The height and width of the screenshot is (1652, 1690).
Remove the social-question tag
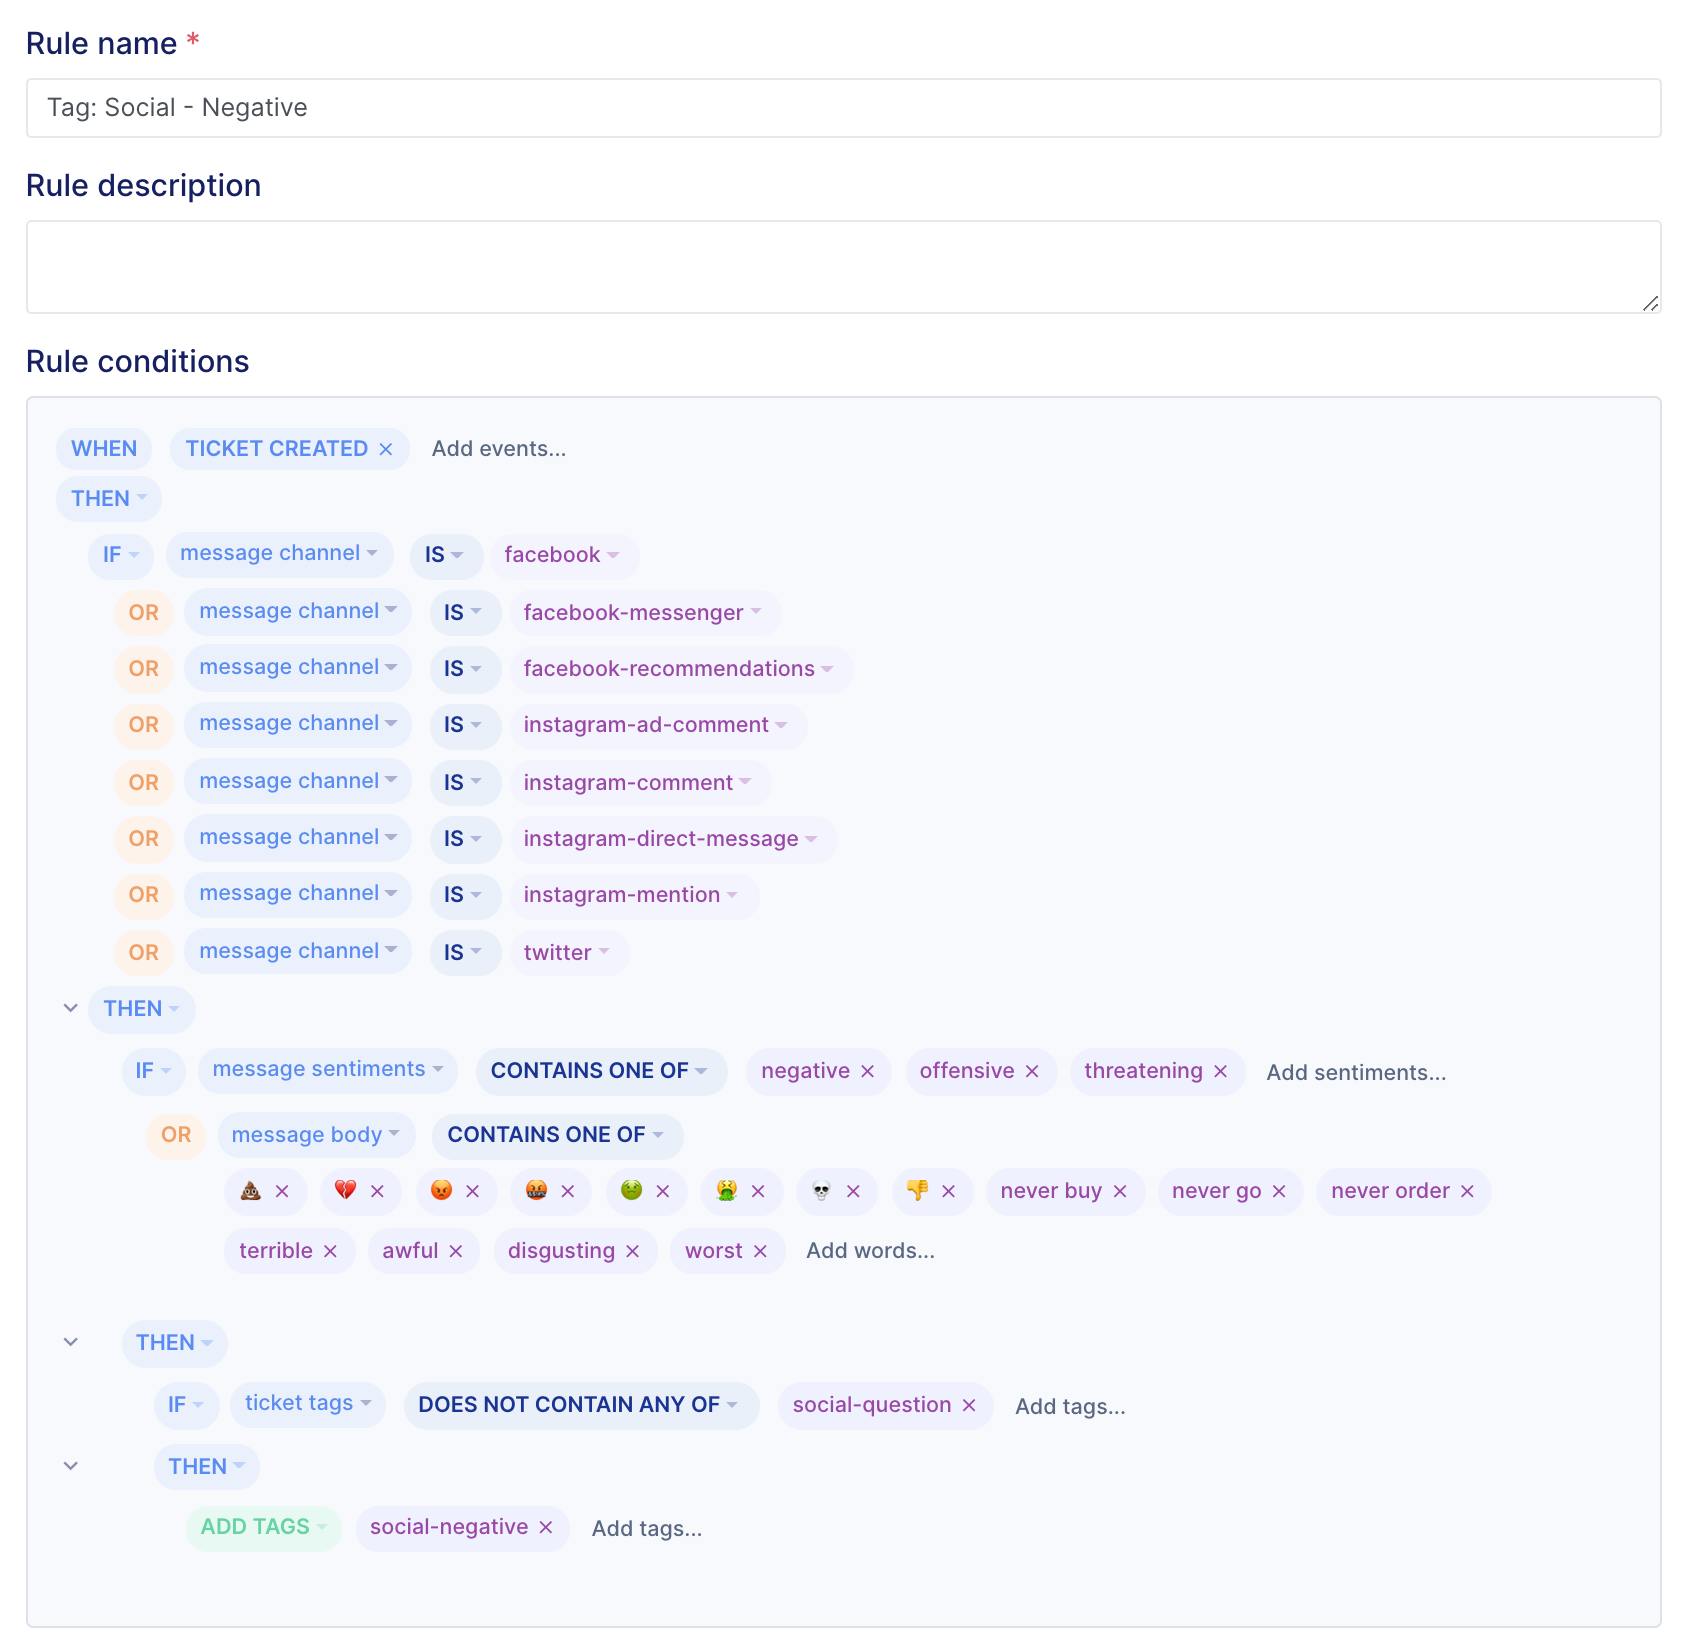coord(969,1405)
